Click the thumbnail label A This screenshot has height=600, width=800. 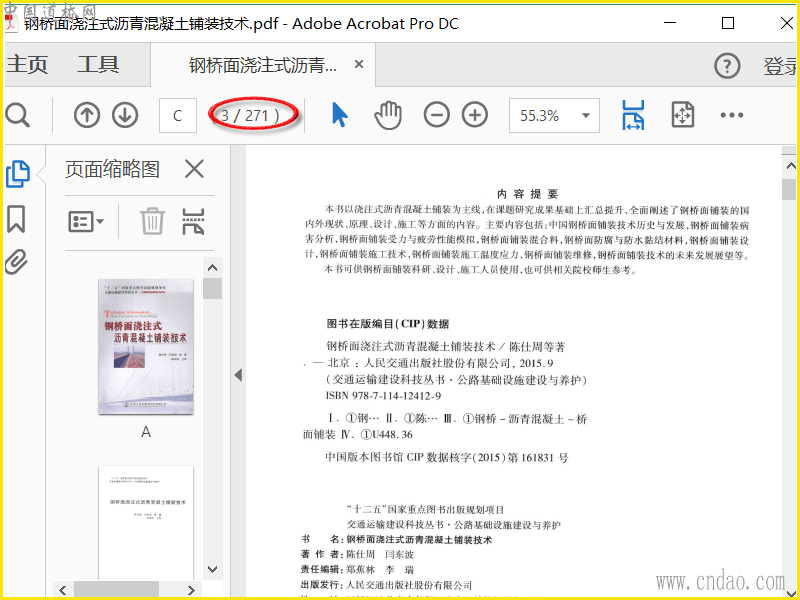click(x=146, y=432)
